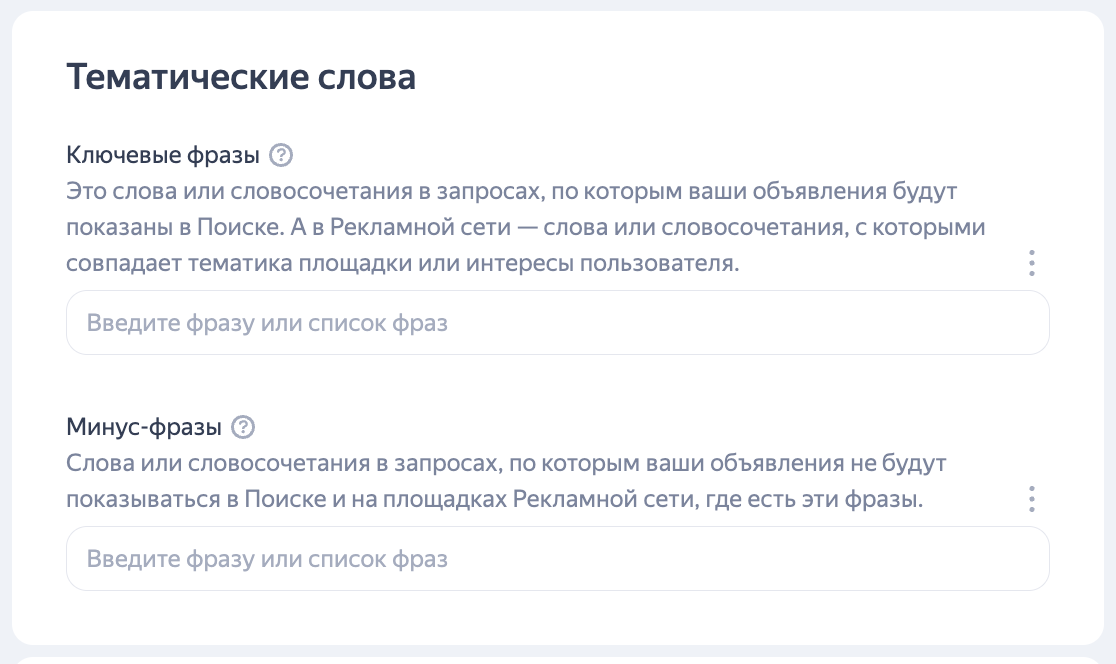Open three-dot menu for Ключевые фразы field
This screenshot has width=1116, height=664.
(x=1031, y=263)
